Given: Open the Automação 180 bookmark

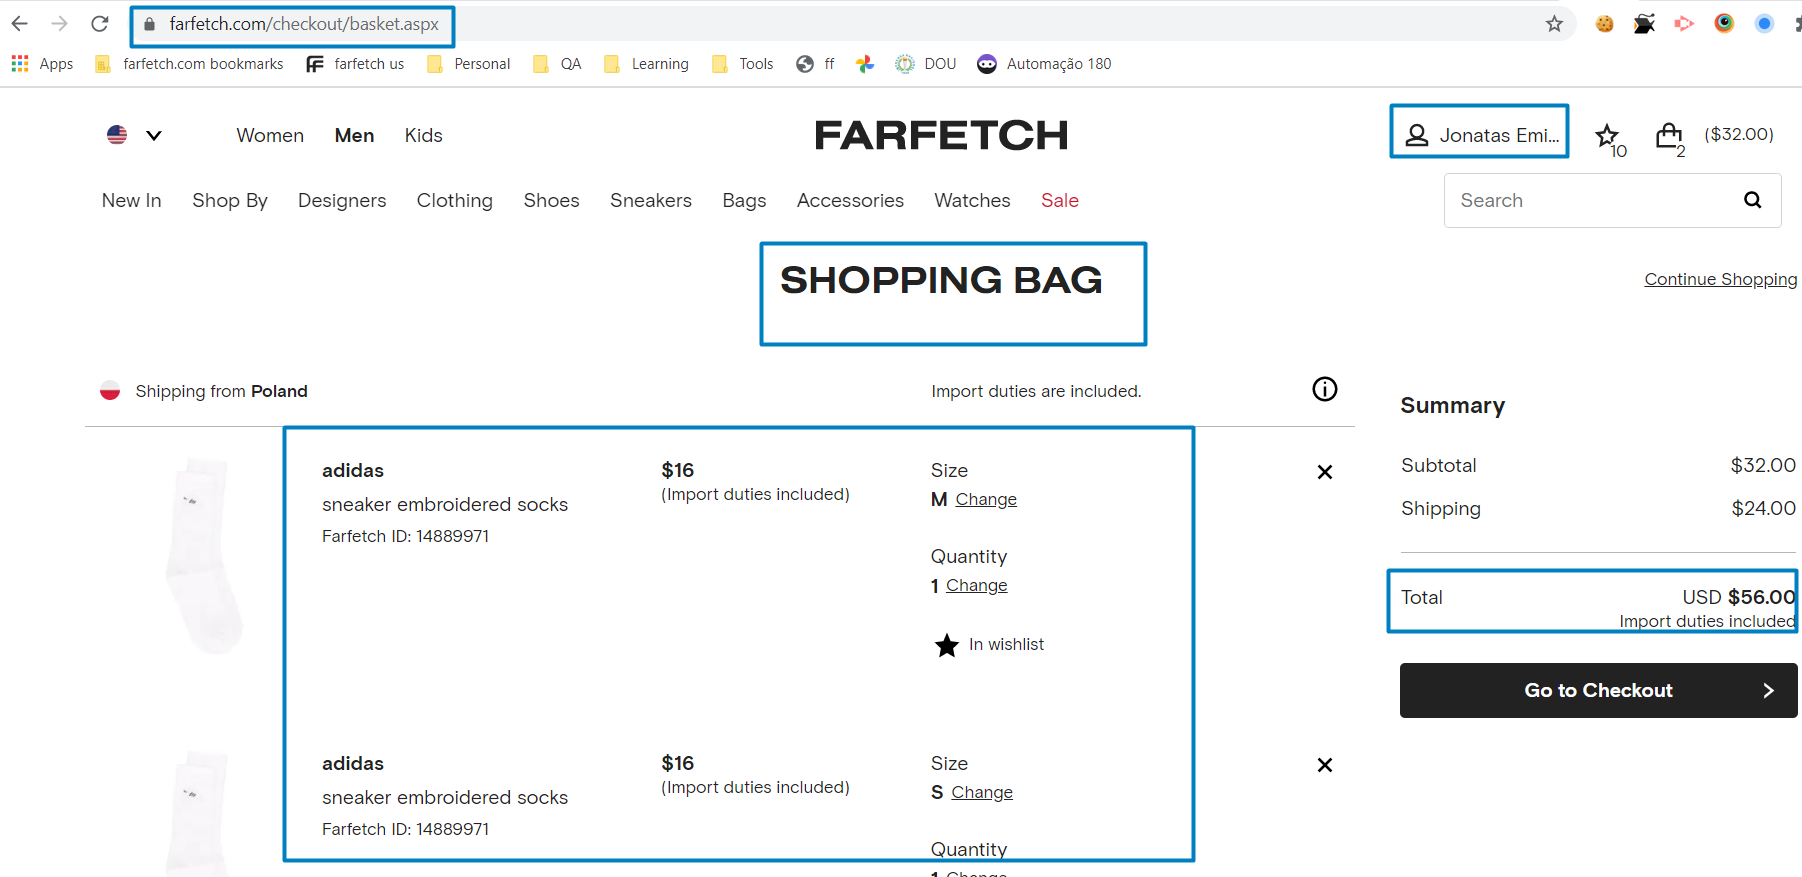Looking at the screenshot, I should [x=1044, y=64].
